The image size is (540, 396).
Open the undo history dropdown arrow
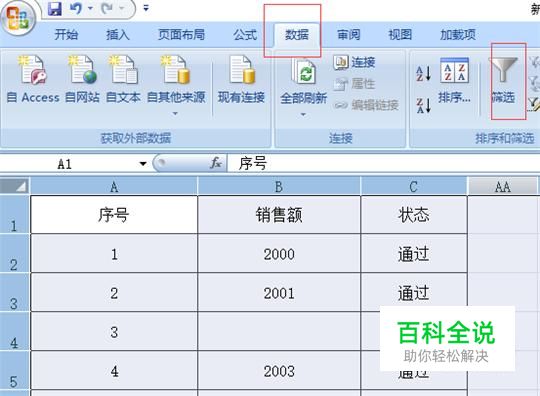pos(90,8)
